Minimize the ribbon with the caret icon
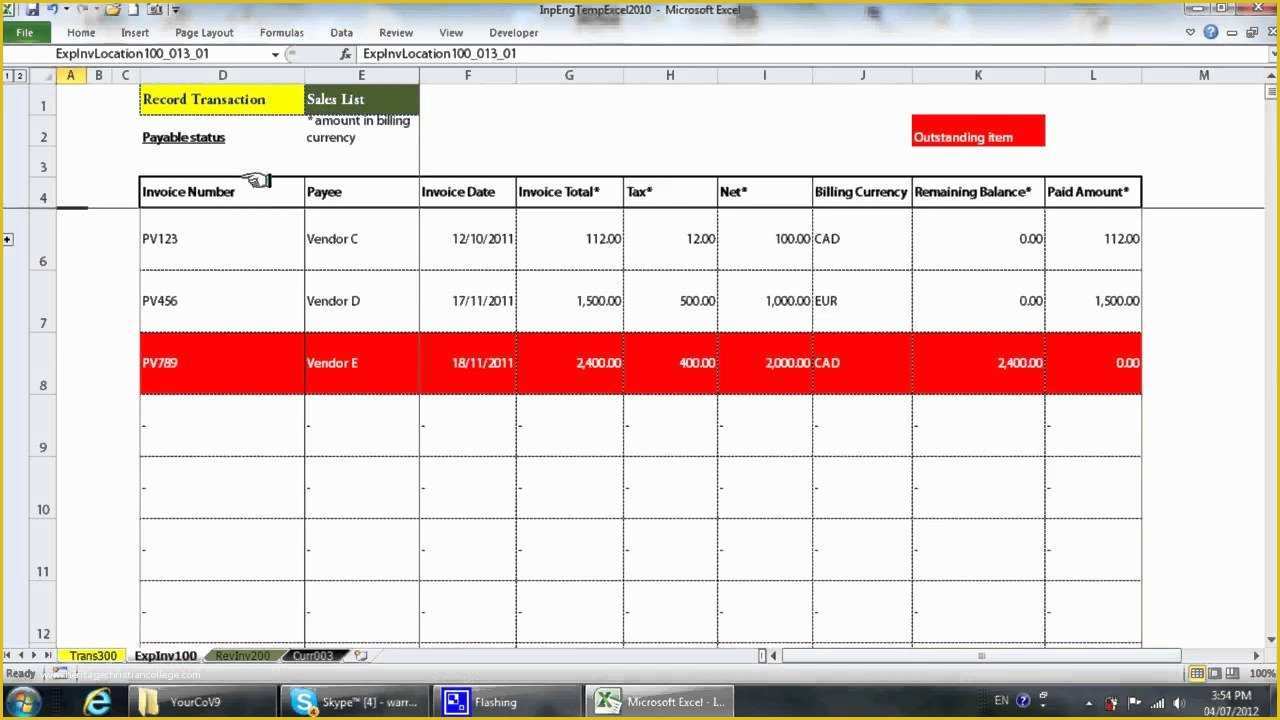Screen dimensions: 1280x720 coord(1190,32)
